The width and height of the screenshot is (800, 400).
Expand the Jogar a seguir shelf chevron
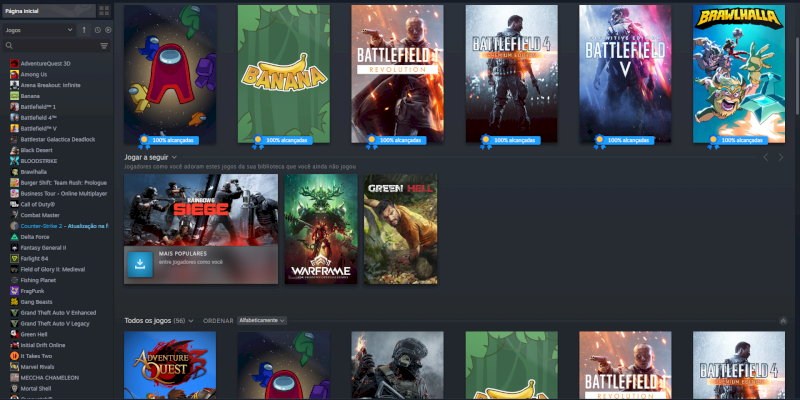[x=174, y=157]
